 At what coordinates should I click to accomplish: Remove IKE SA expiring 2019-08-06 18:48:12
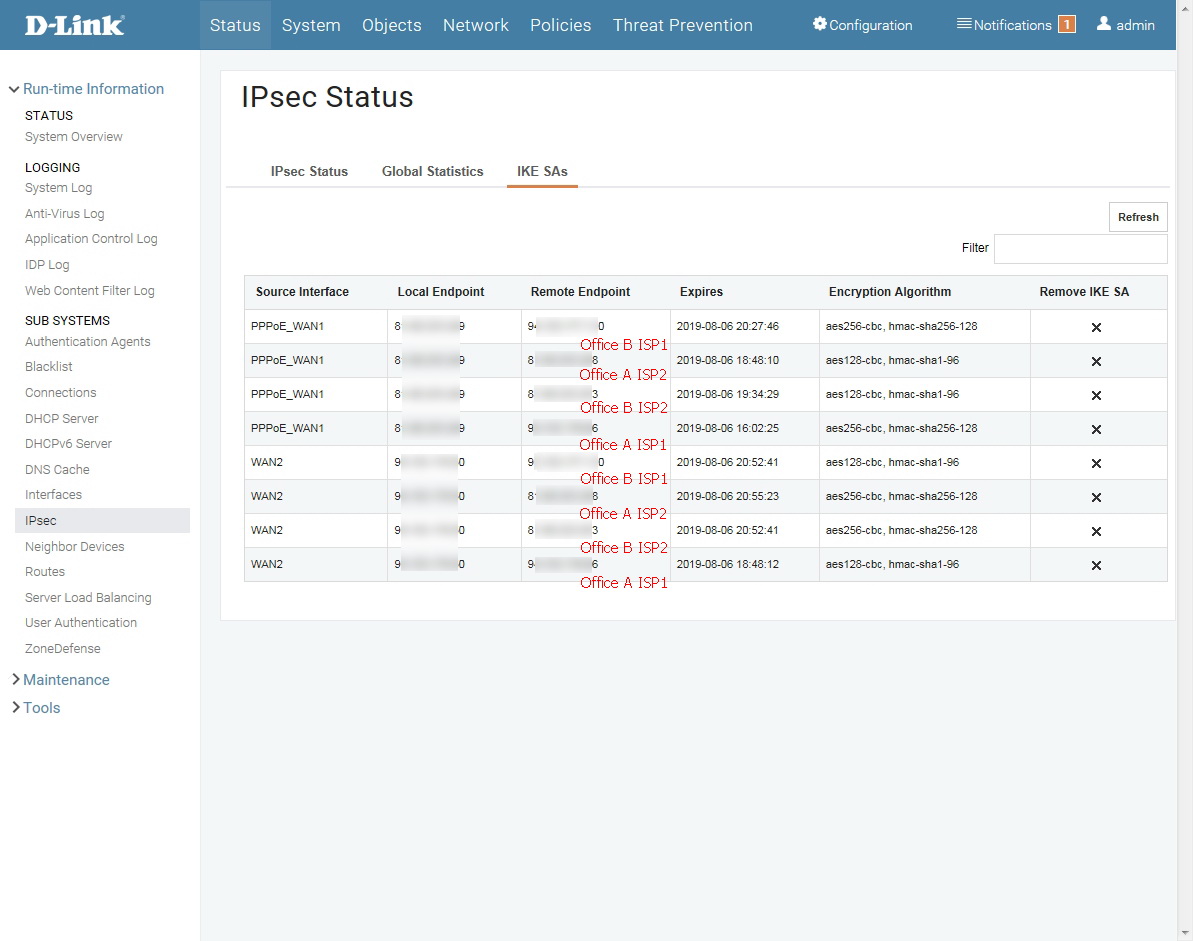pyautogui.click(x=1096, y=565)
